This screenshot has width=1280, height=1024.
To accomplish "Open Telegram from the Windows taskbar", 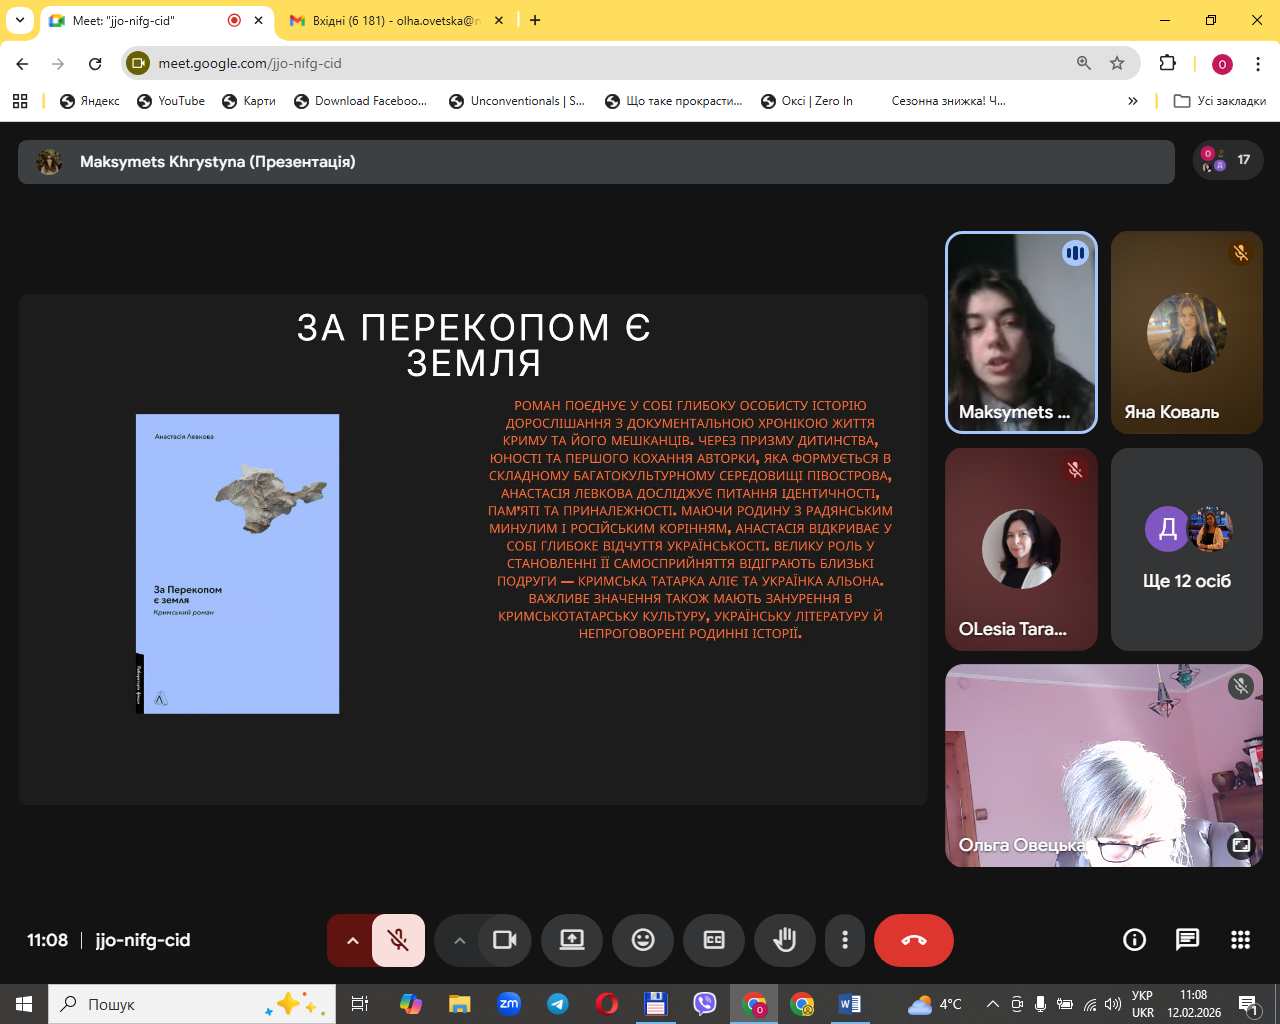I will pyautogui.click(x=558, y=1004).
